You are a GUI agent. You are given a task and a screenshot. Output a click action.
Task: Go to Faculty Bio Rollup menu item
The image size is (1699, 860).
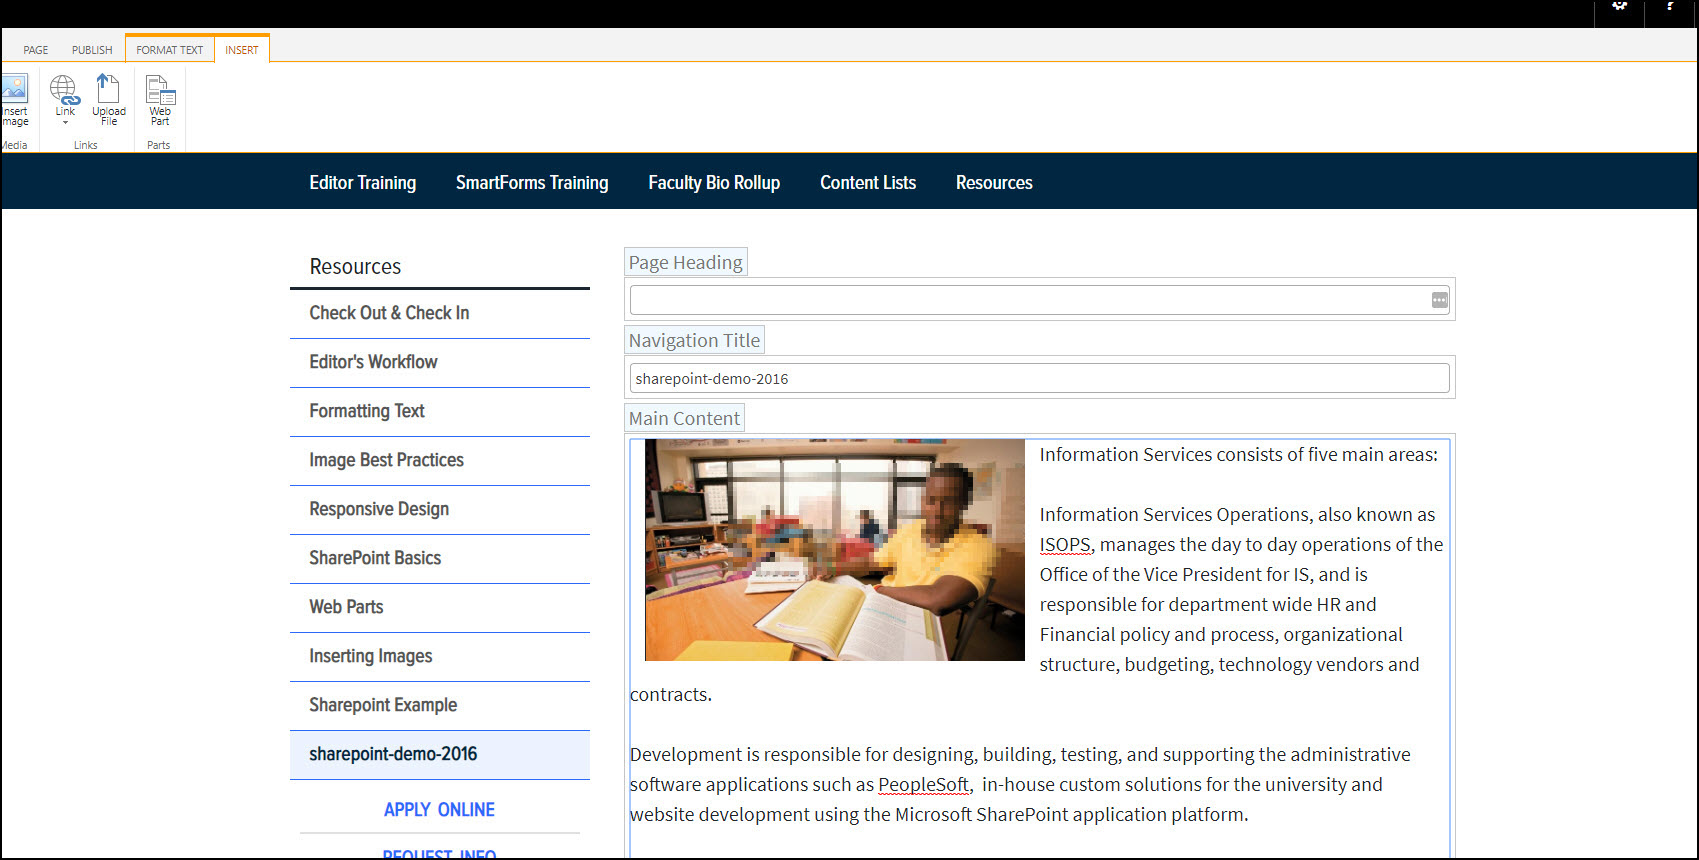pos(713,183)
